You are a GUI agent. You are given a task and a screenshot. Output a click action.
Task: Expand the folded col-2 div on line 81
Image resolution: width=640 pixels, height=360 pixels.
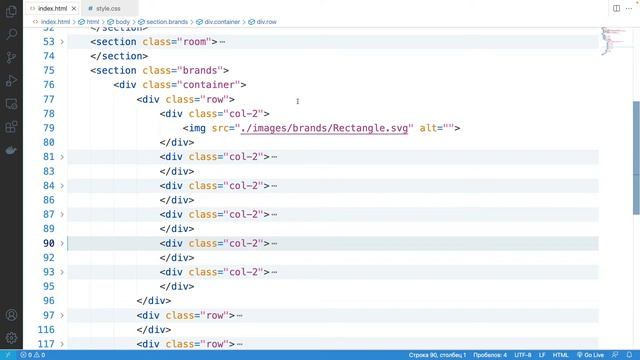click(x=62, y=157)
